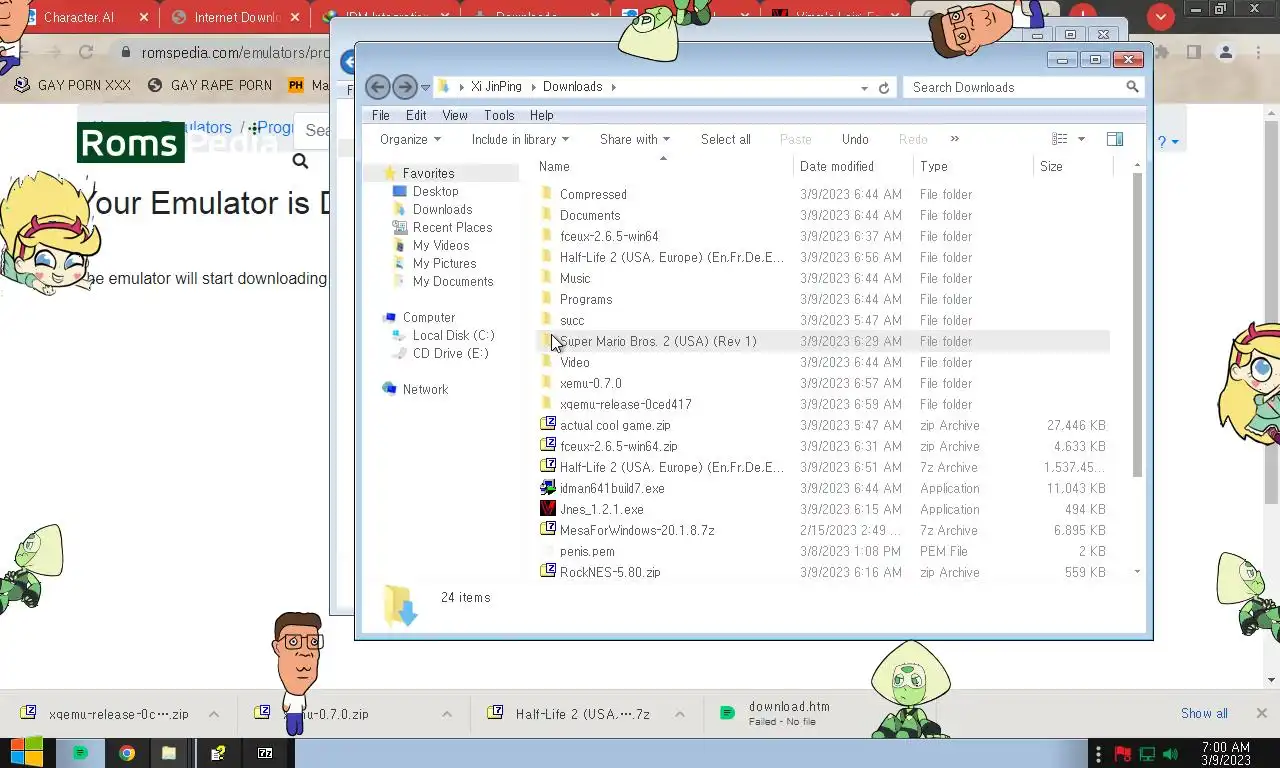Select actual cool game.zip archive icon

coord(547,425)
